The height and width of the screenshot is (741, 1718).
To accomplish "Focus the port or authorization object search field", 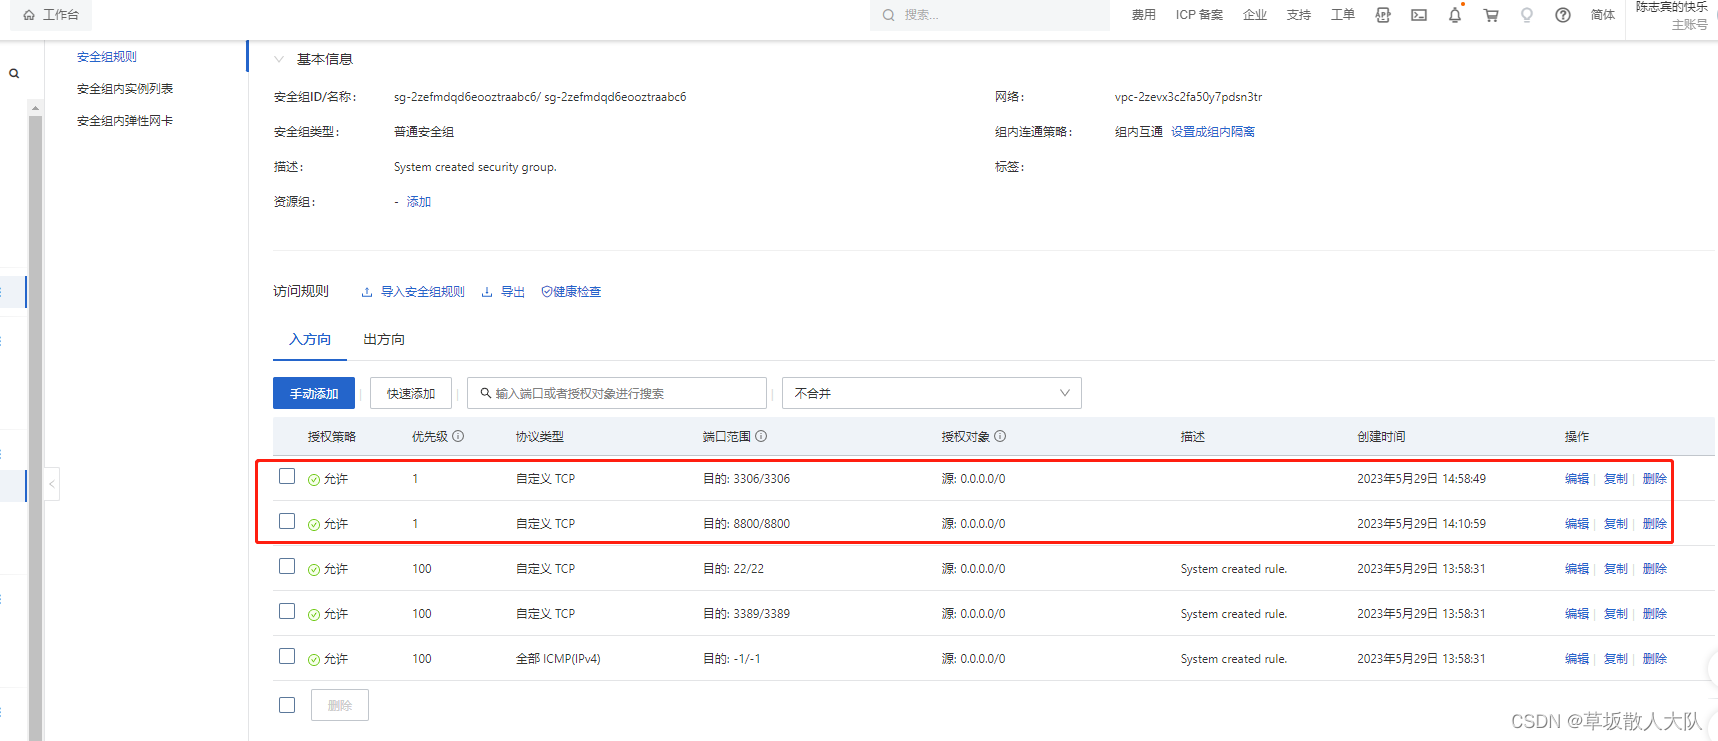I will 617,393.
